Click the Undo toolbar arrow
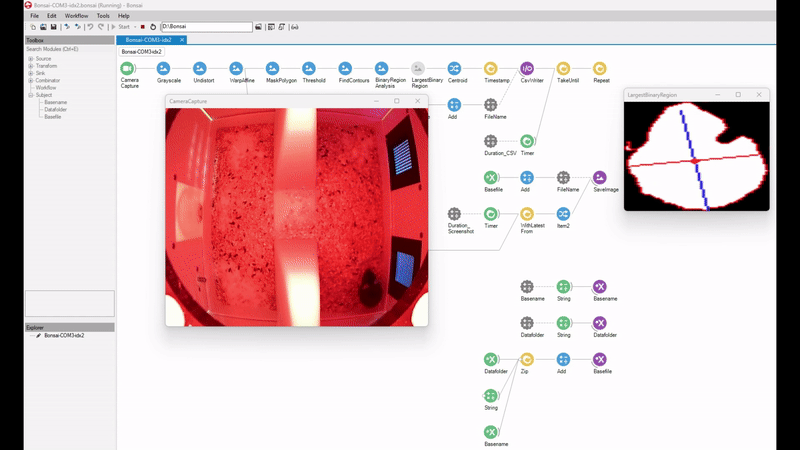The height and width of the screenshot is (450, 800). tap(90, 27)
